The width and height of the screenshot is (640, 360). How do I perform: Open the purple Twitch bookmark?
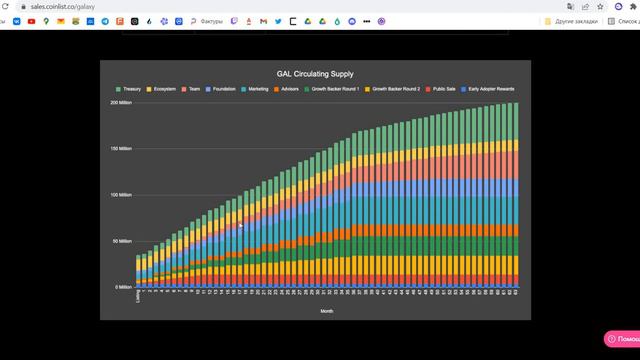click(234, 21)
